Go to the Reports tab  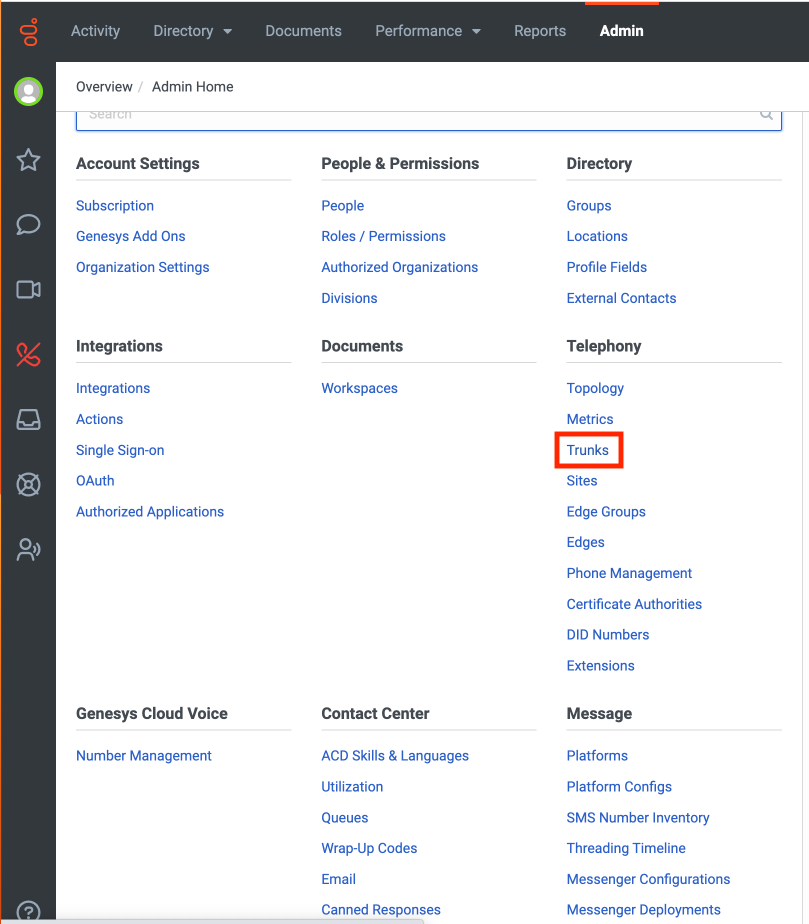coord(540,31)
